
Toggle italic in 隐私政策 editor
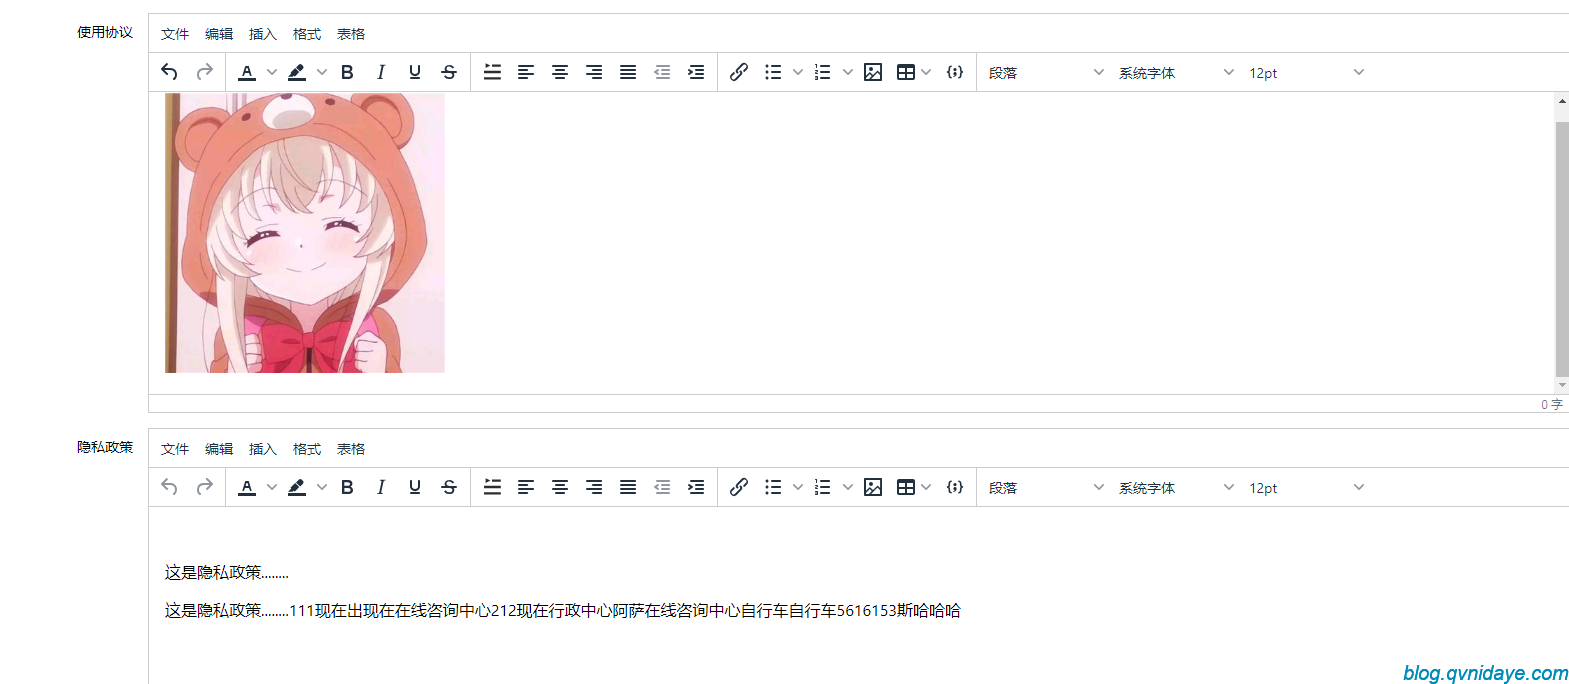[381, 487]
